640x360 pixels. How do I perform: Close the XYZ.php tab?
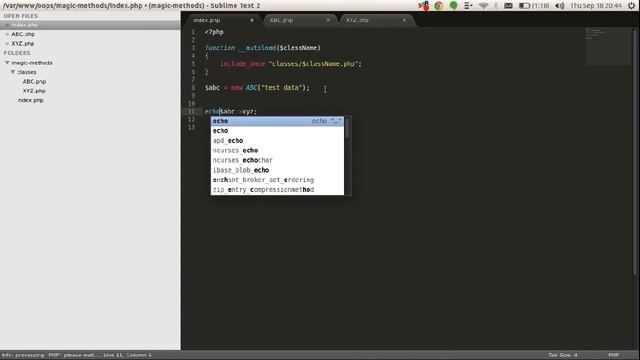click(404, 20)
